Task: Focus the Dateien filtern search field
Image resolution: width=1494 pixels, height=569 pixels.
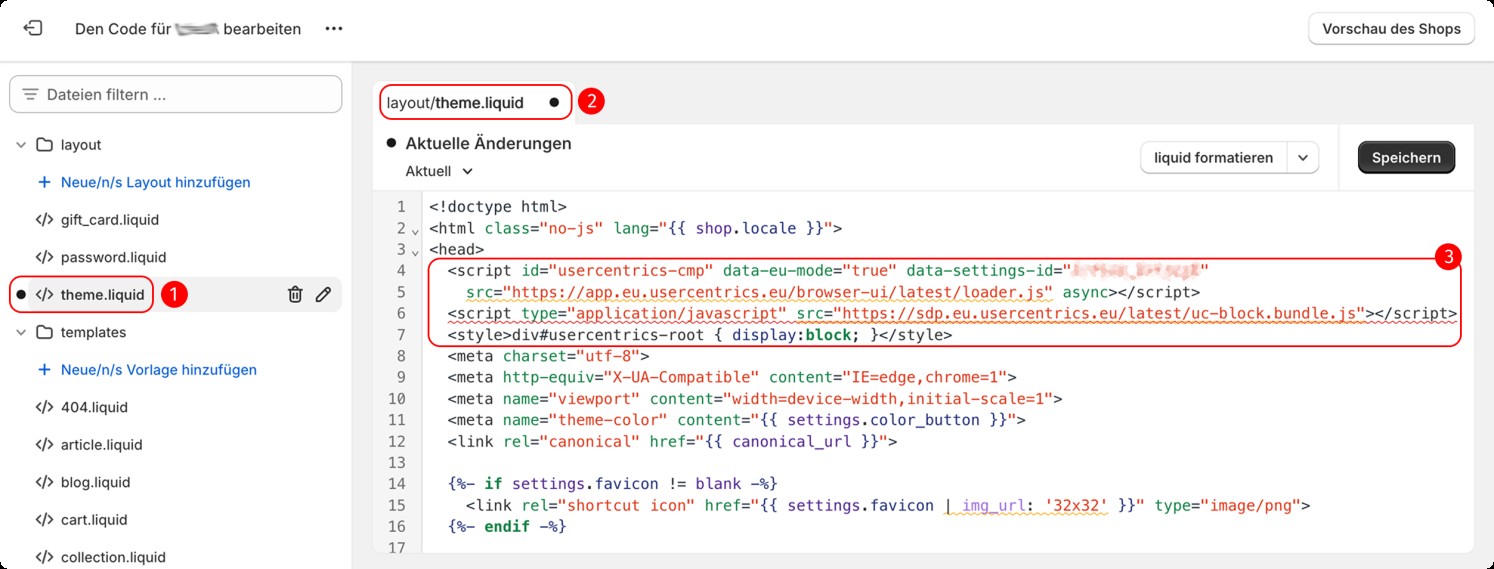Action: [176, 94]
